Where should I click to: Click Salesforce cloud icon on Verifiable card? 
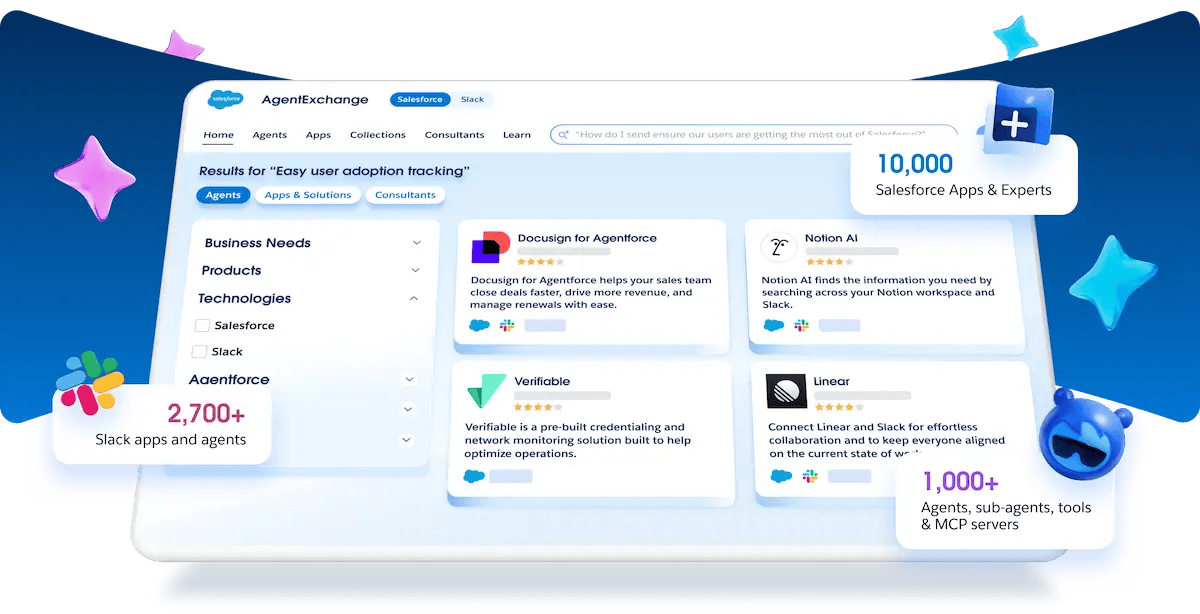474,476
